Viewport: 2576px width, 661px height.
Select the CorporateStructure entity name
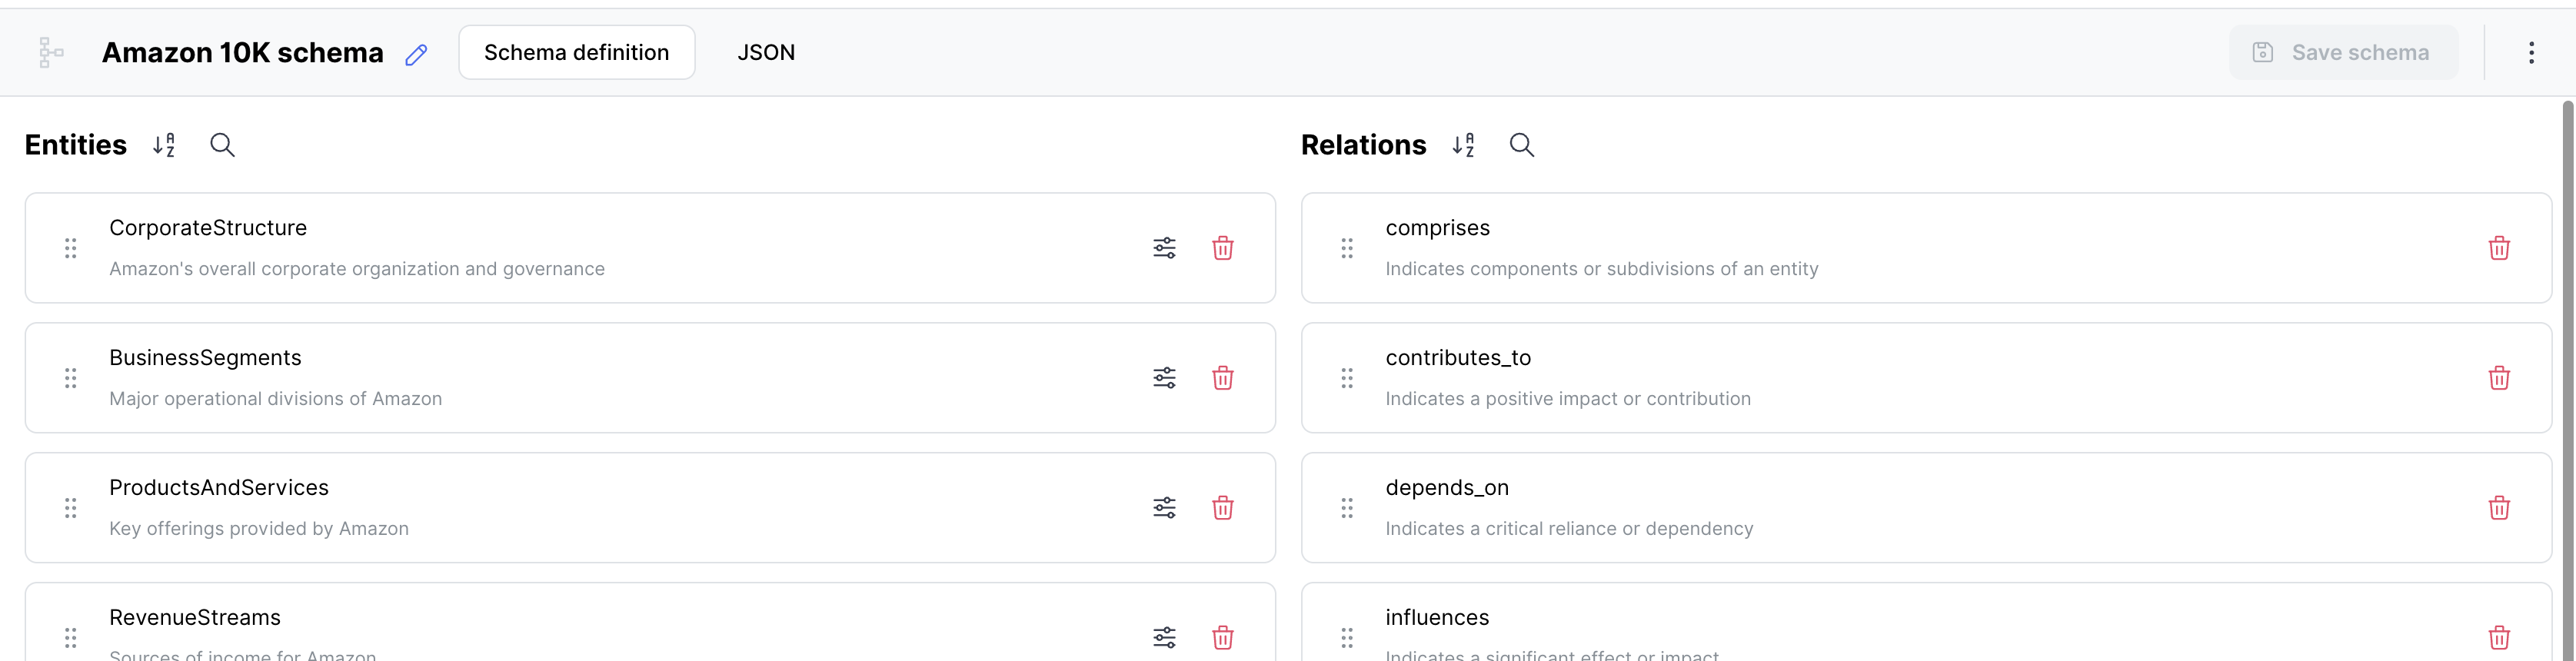click(208, 228)
